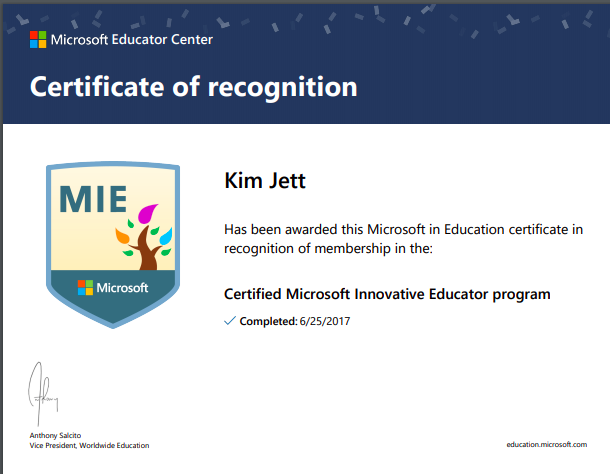Image resolution: width=610 pixels, height=474 pixels.
Task: Click the Completed label
Action: click(268, 321)
